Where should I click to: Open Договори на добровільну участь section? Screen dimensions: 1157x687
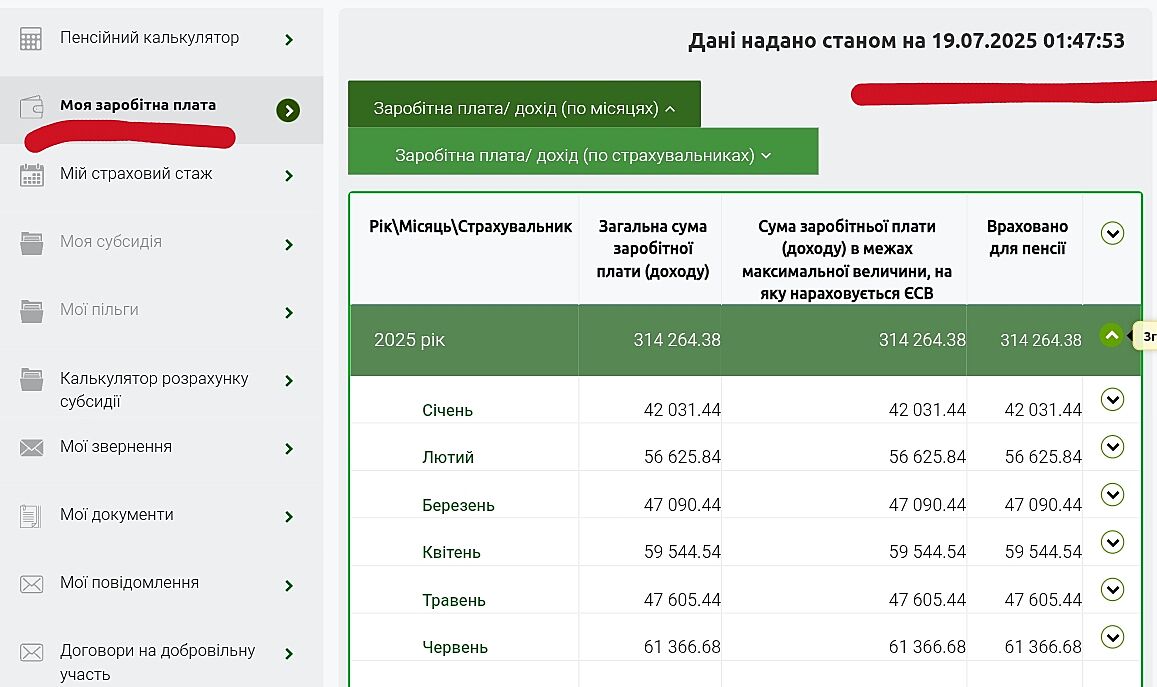[157, 662]
